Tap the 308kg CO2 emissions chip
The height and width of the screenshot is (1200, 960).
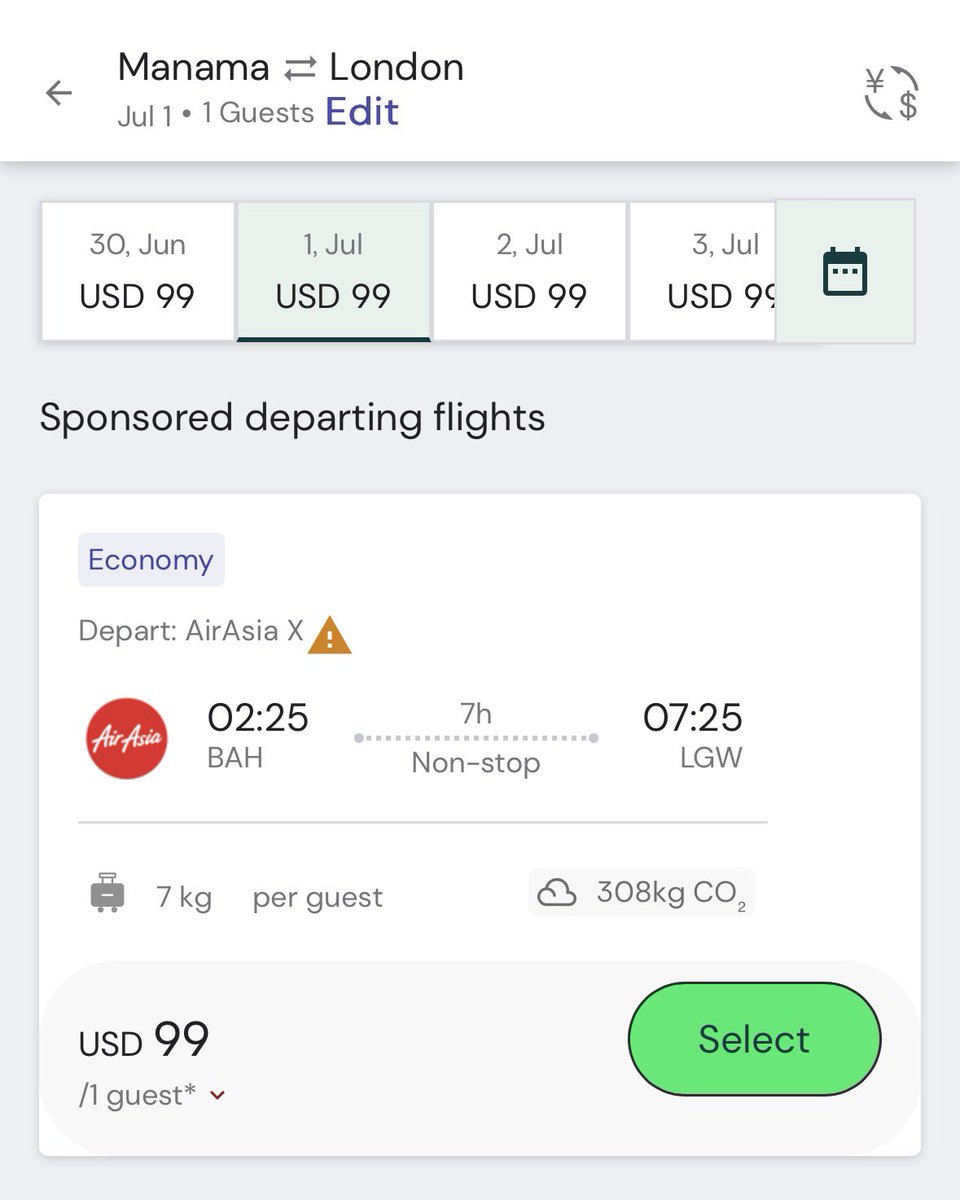642,892
